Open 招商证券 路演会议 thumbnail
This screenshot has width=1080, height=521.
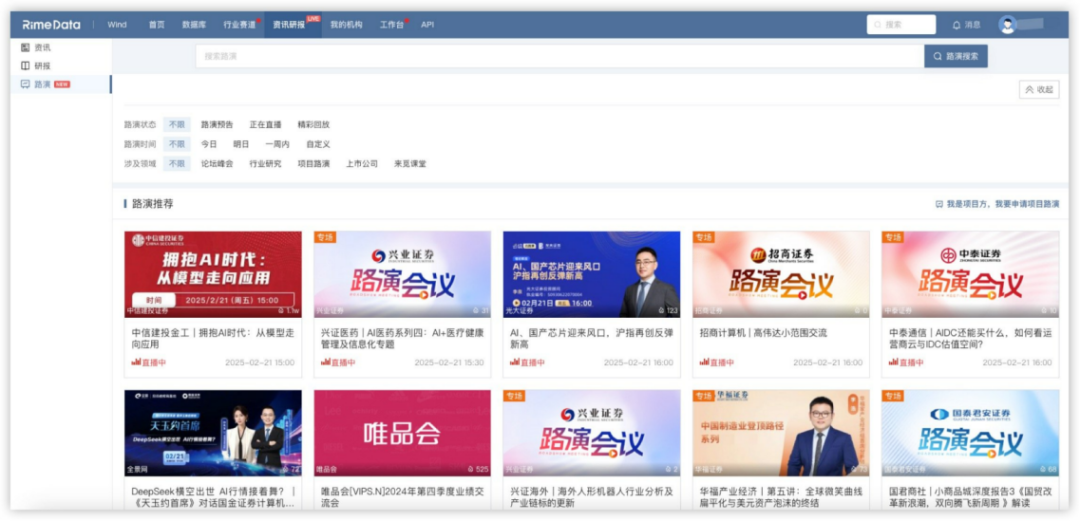pos(781,274)
